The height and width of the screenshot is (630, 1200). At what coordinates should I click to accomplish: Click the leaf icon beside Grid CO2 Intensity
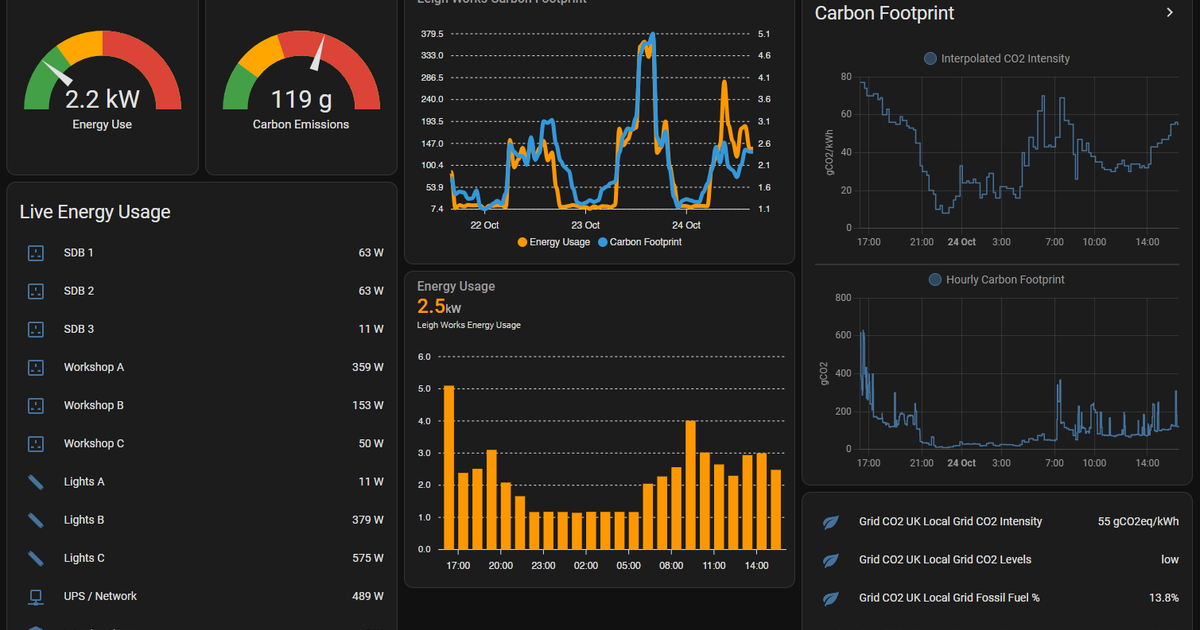(x=830, y=522)
